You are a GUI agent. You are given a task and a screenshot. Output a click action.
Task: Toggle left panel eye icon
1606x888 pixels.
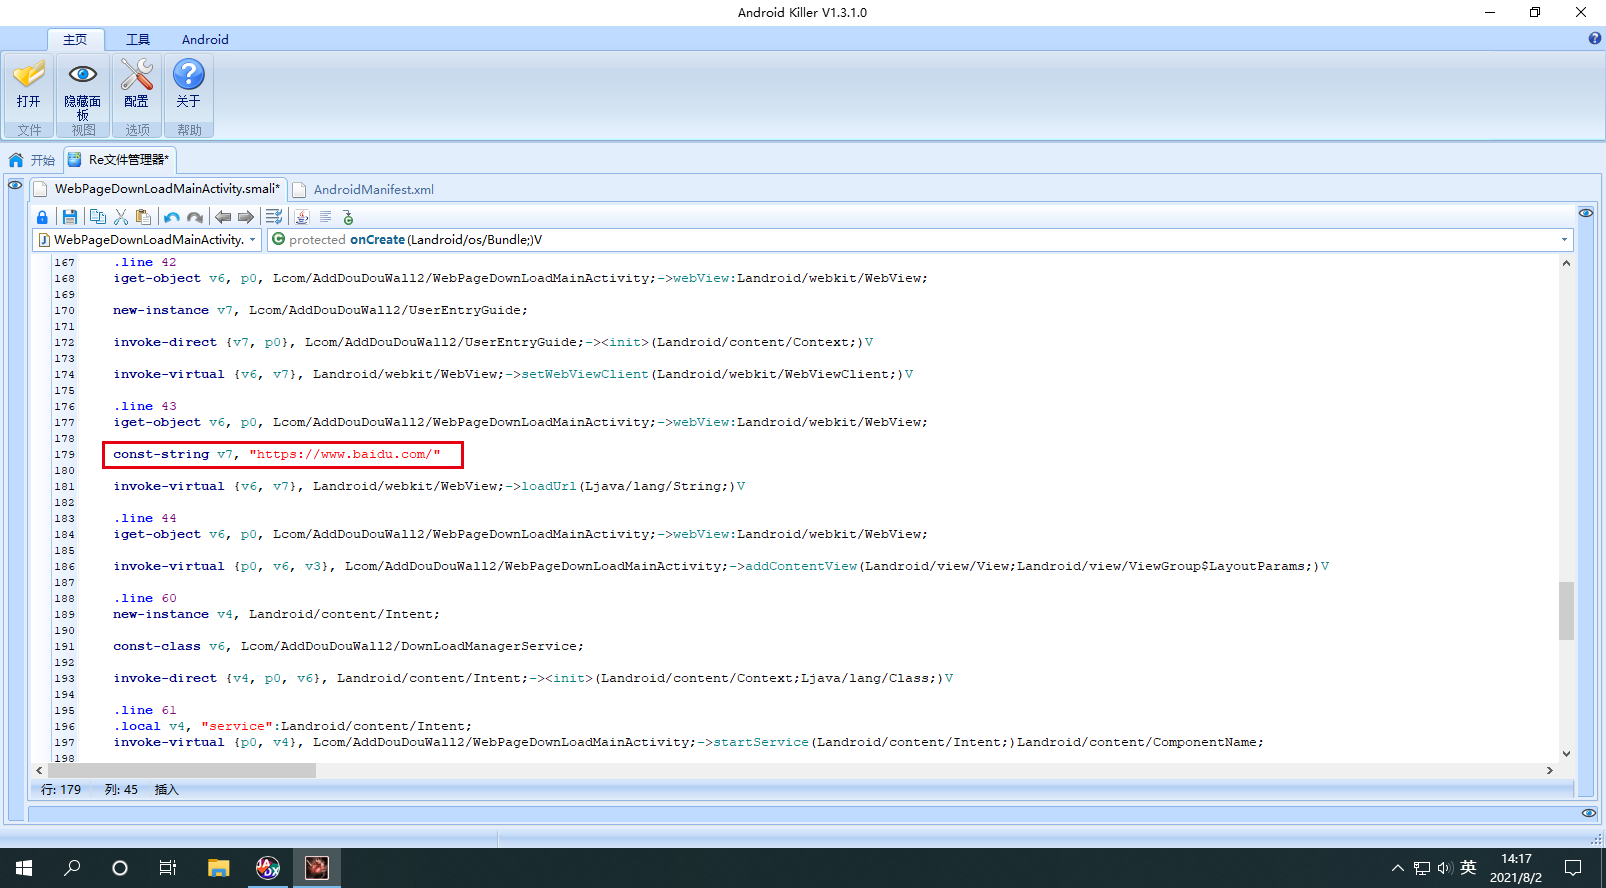[15, 185]
